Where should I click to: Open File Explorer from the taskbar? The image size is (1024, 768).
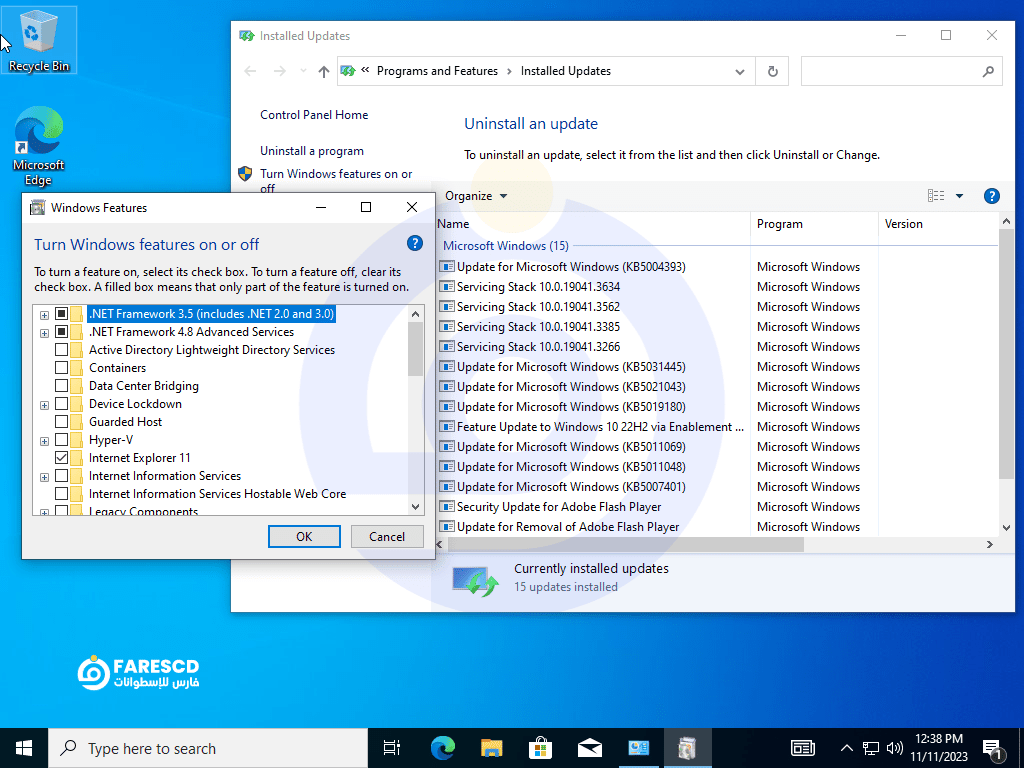[492, 748]
